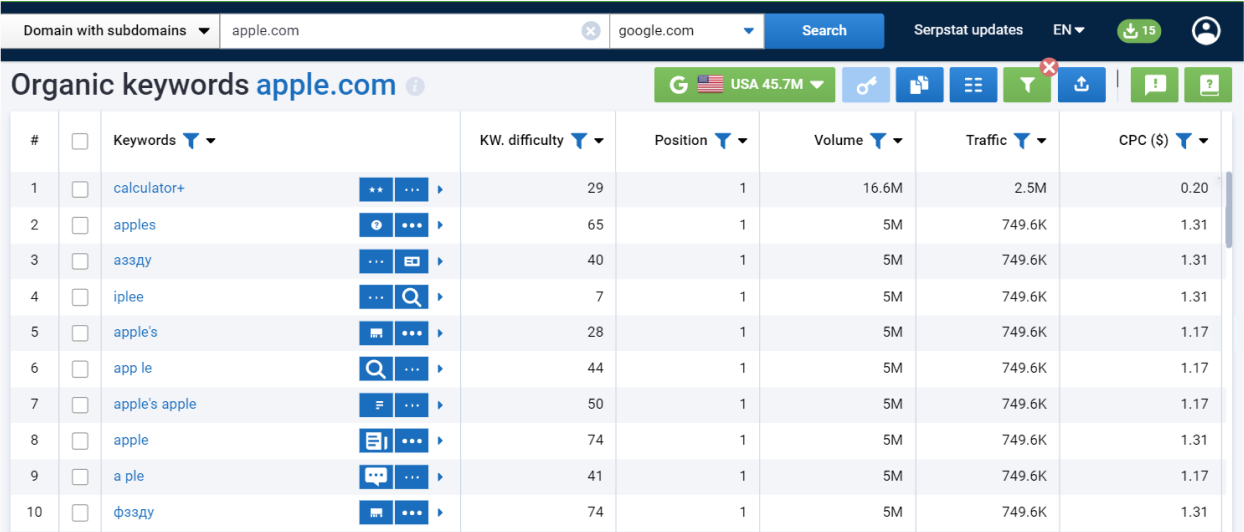
Task: Click the info icon beside apple.com heading
Action: pyautogui.click(x=415, y=87)
